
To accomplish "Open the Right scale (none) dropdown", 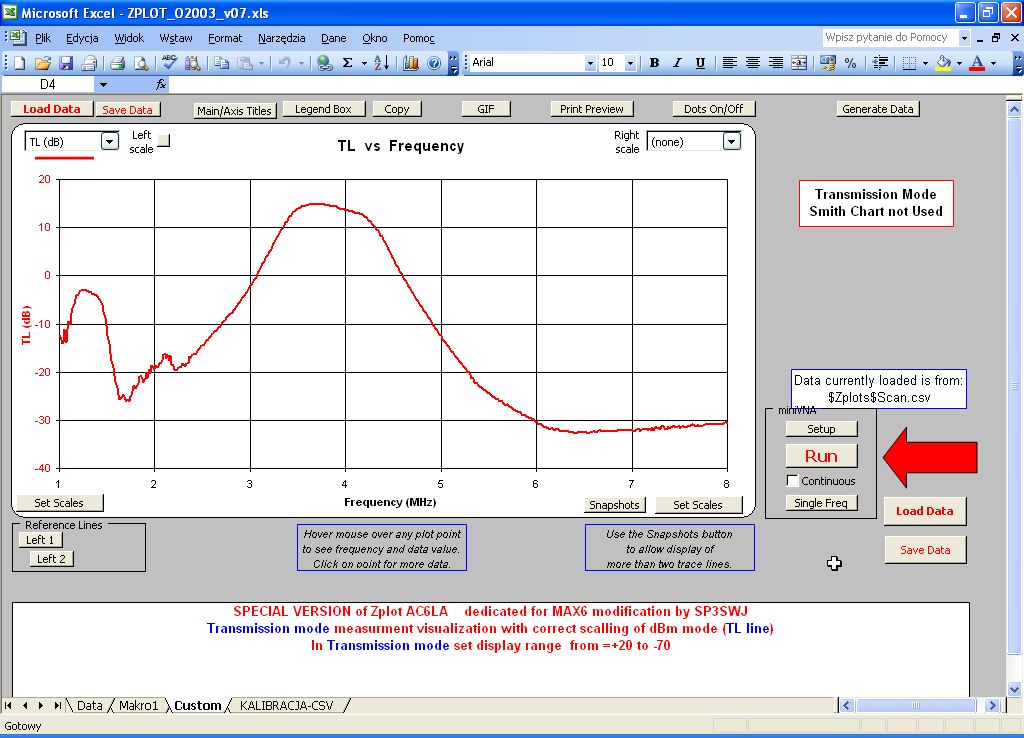I will pos(731,142).
